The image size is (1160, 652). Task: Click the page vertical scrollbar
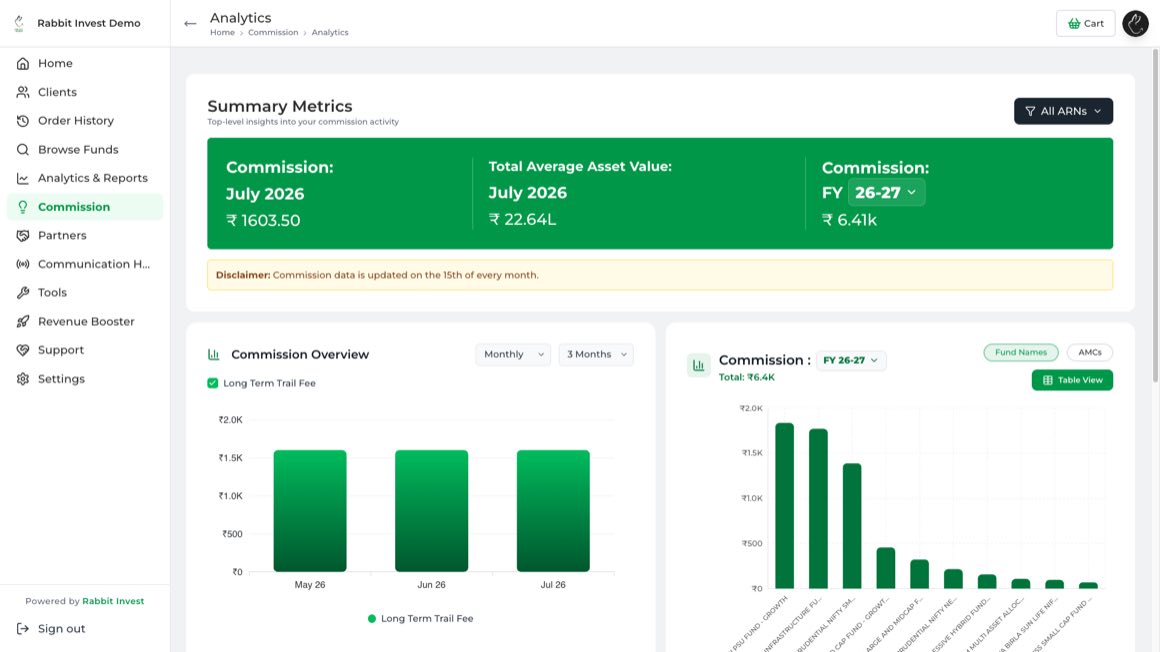1155,215
